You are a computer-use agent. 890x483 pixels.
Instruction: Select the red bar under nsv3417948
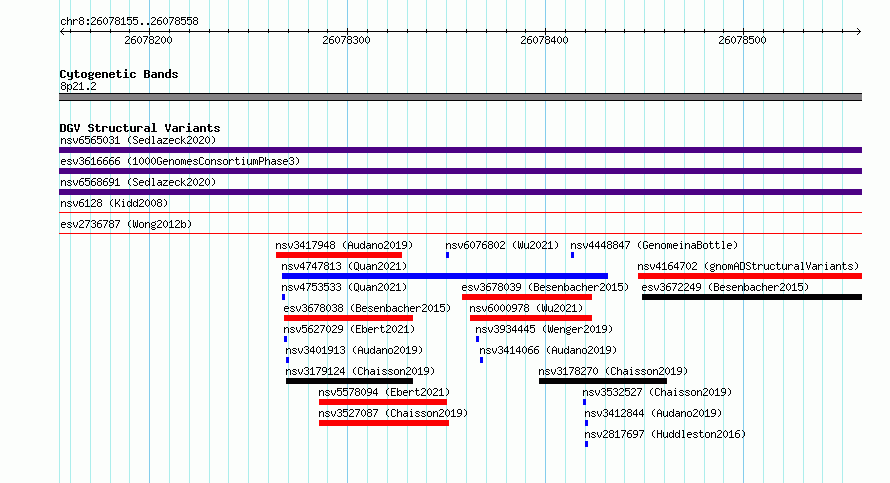tap(339, 255)
